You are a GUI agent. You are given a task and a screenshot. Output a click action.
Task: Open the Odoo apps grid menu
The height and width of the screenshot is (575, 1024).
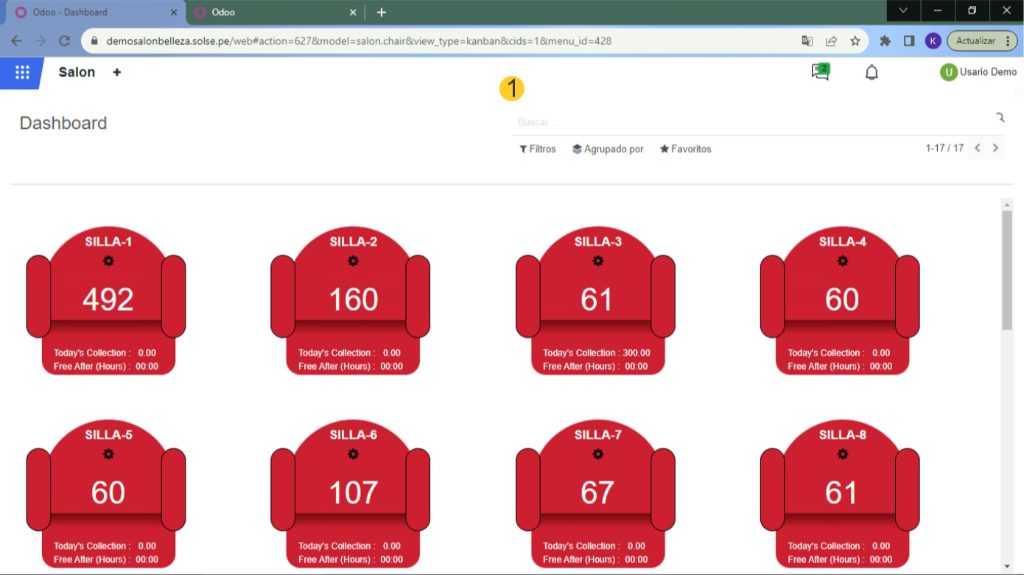click(22, 72)
